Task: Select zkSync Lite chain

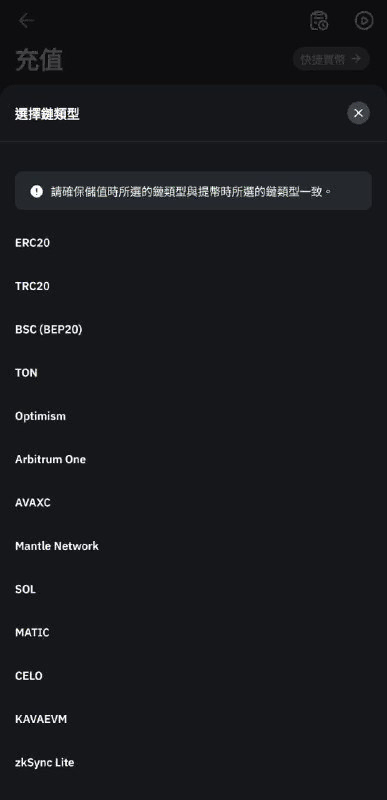Action: coord(193,763)
